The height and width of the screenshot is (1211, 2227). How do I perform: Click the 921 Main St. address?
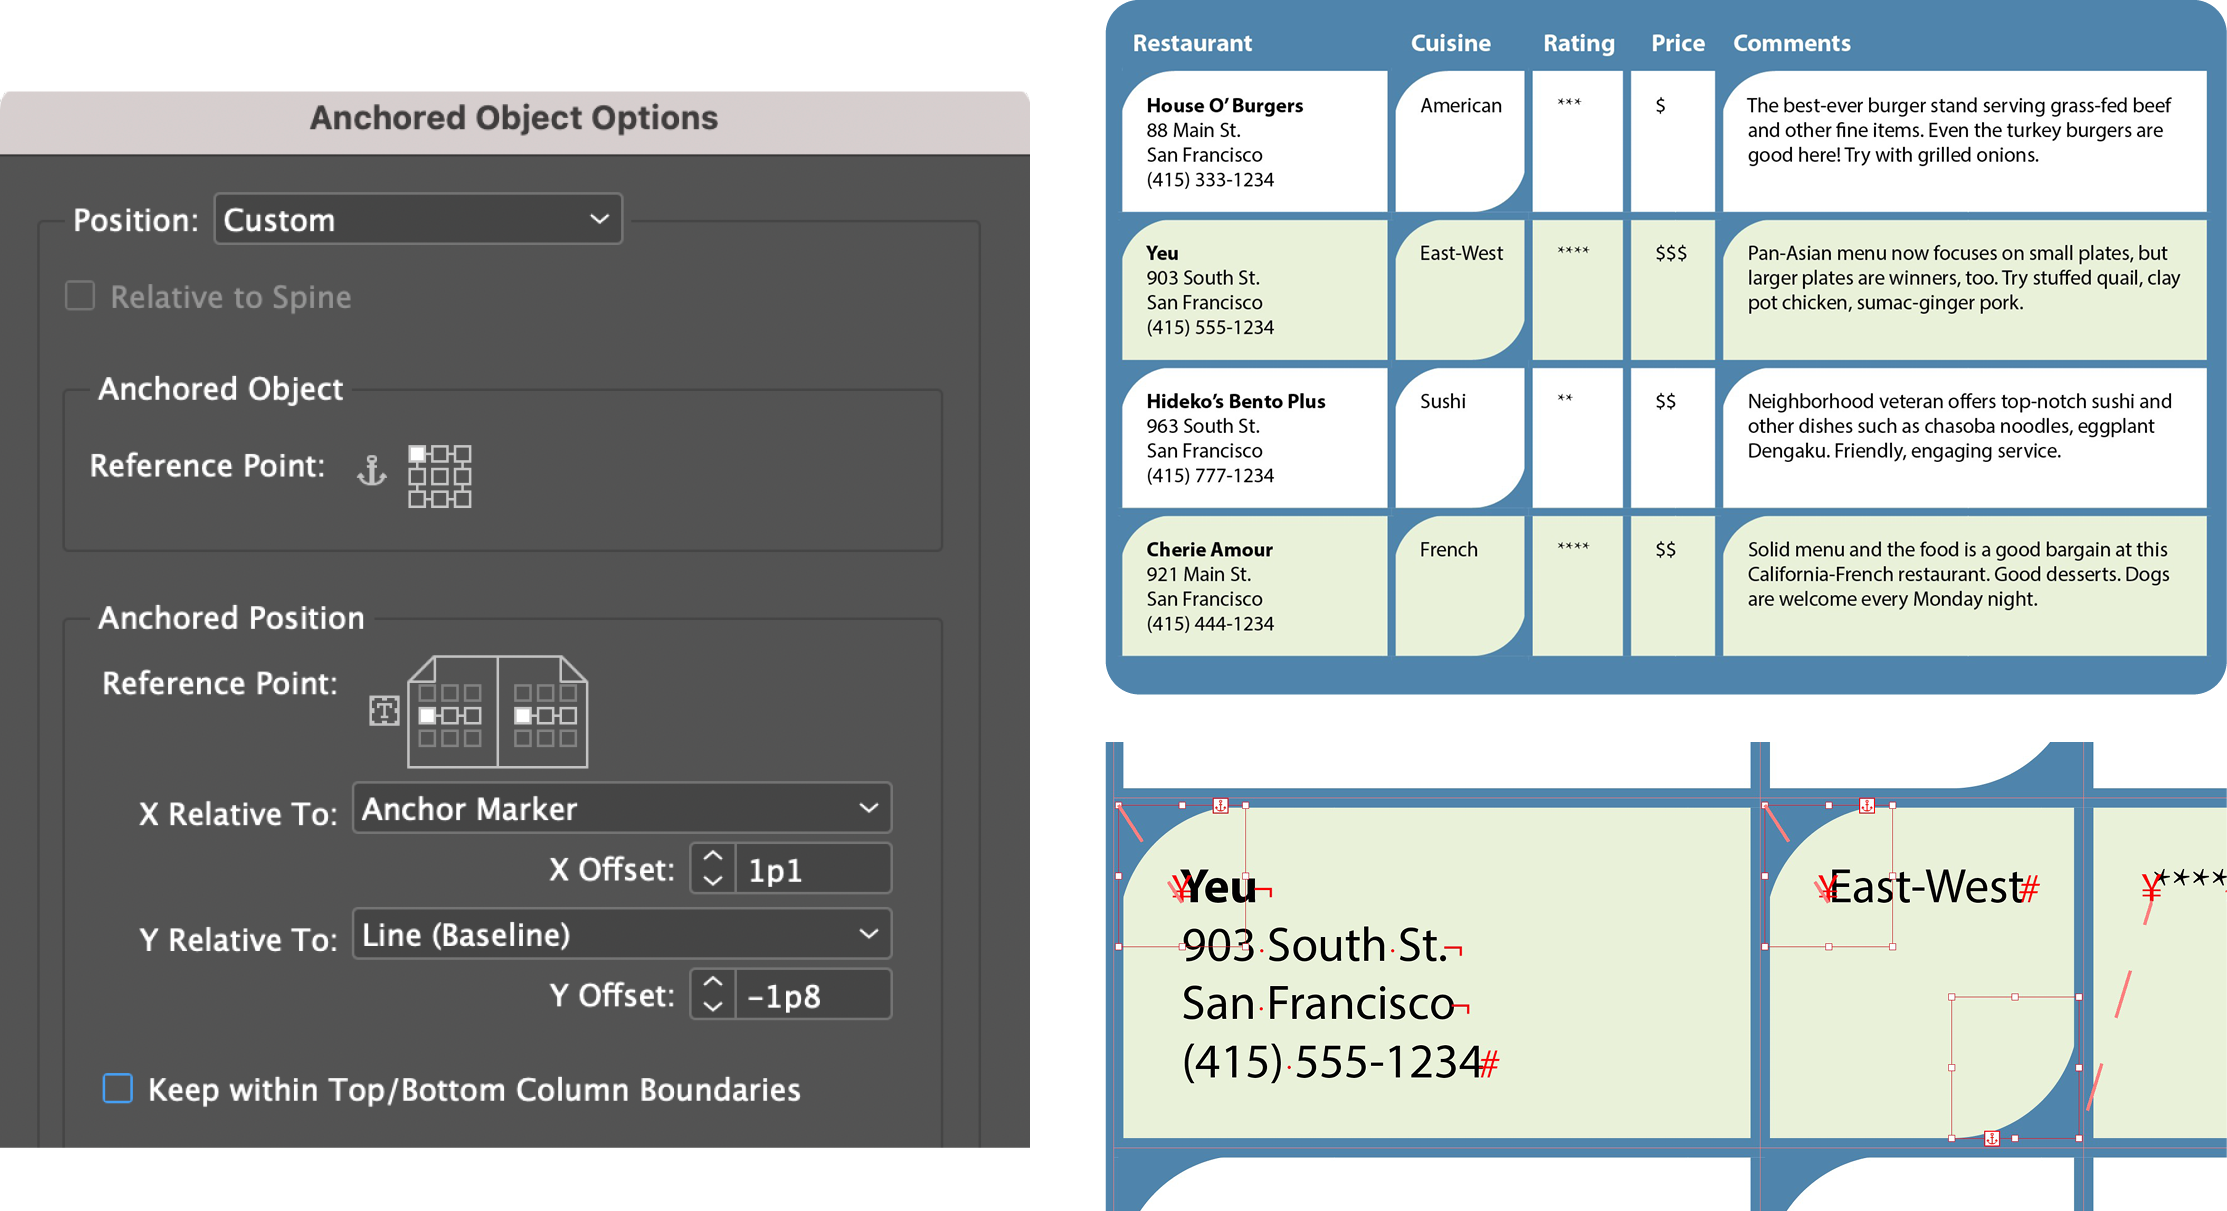coord(1199,574)
